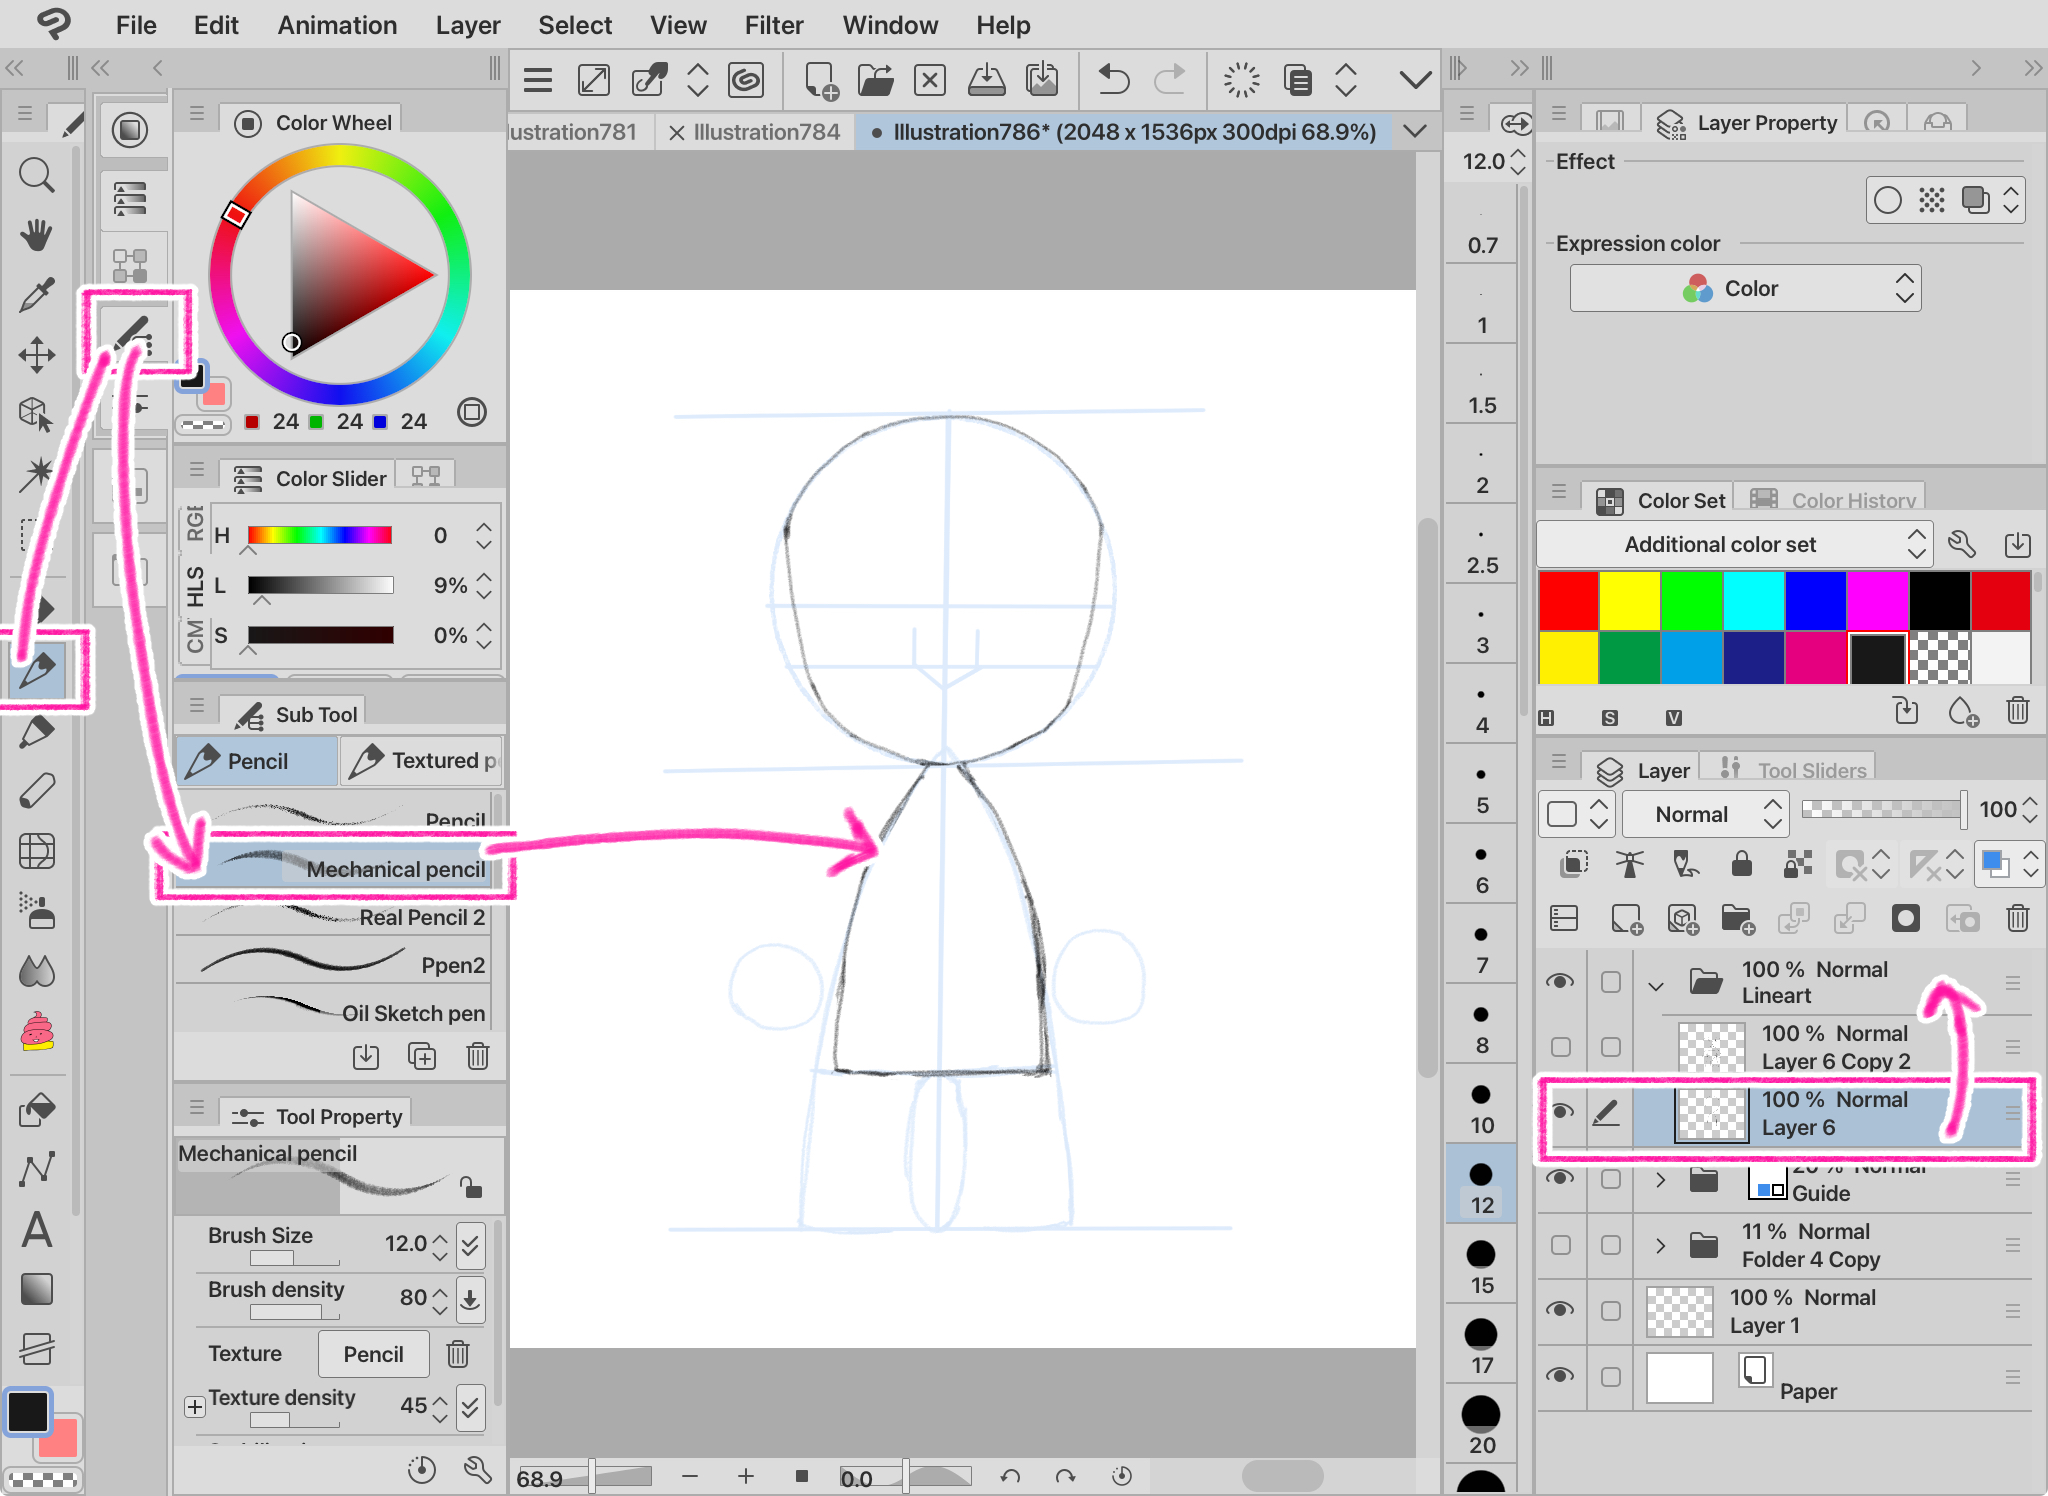Viewport: 2048px width, 1496px height.
Task: Click the Undo arrow in toolbar
Action: [1113, 80]
